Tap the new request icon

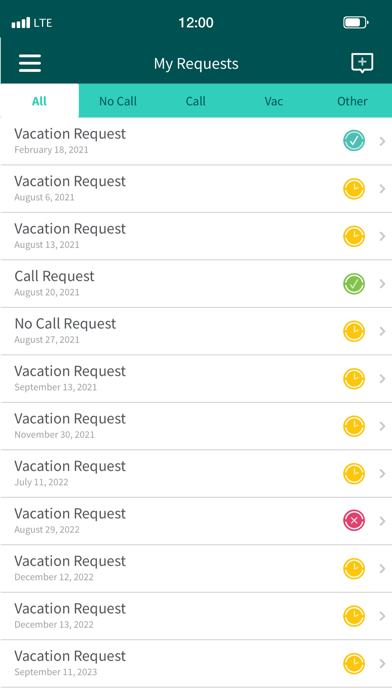point(362,63)
